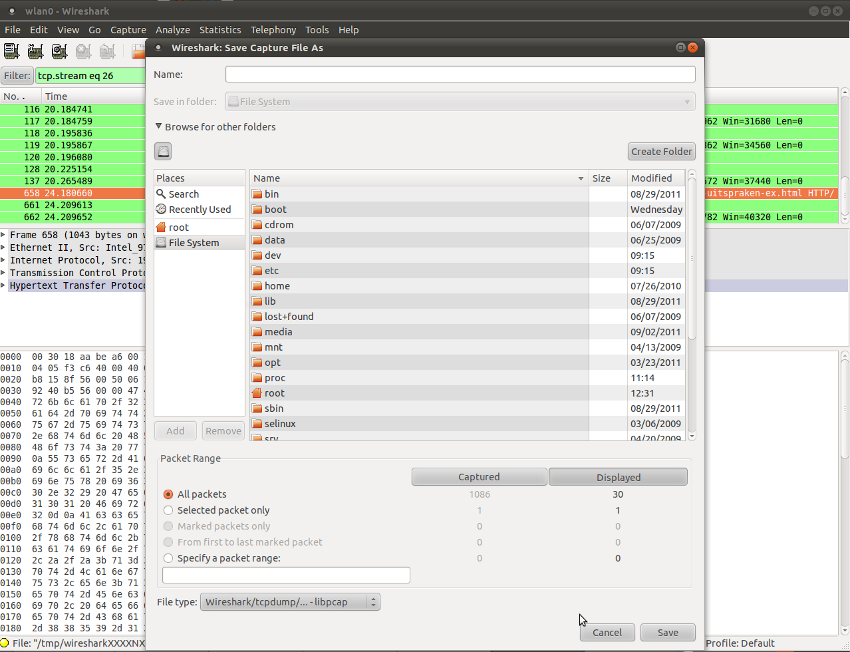The image size is (850, 652).
Task: Click the bin folder icon
Action: 257,194
